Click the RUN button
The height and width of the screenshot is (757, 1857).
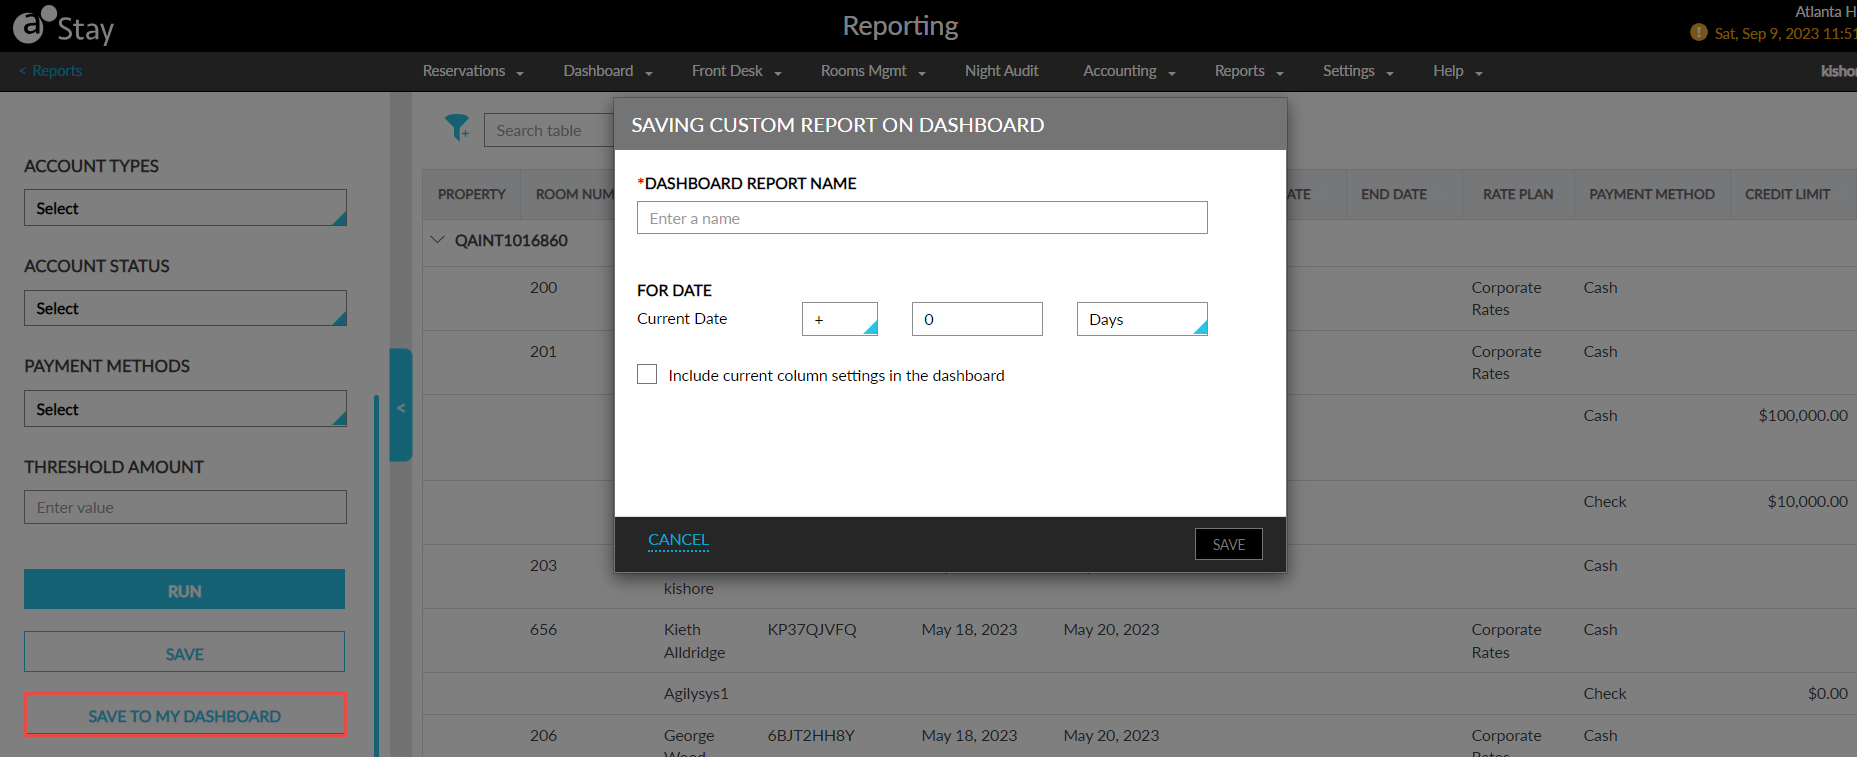[184, 590]
